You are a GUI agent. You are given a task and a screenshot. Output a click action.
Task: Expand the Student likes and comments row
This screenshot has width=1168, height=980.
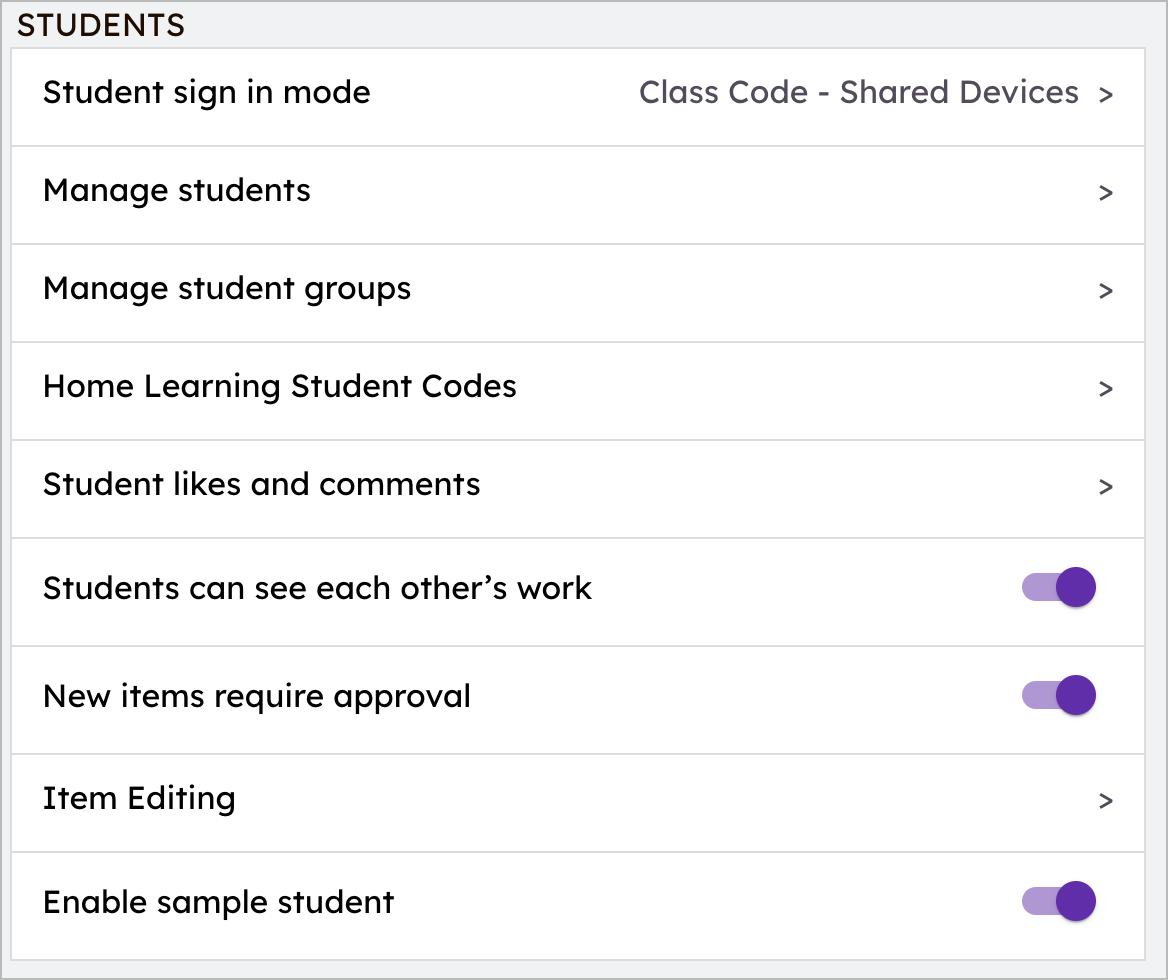click(1105, 487)
